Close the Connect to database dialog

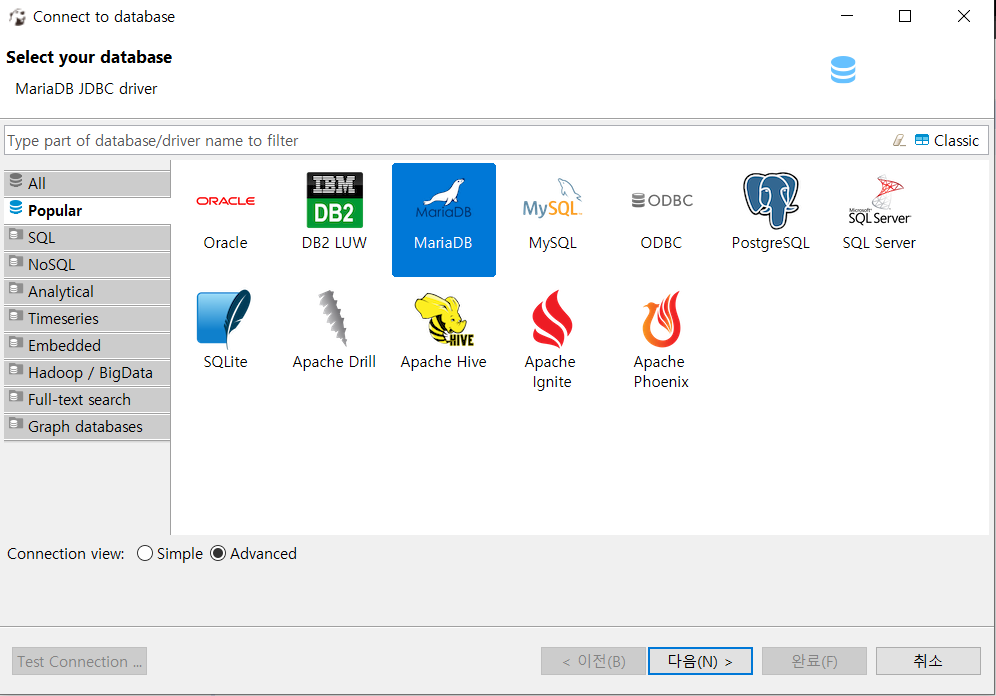[964, 17]
